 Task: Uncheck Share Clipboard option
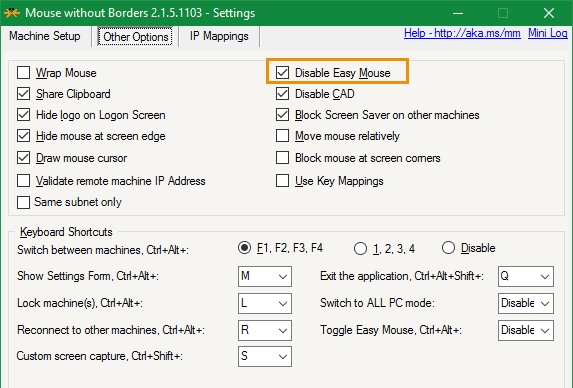point(23,94)
